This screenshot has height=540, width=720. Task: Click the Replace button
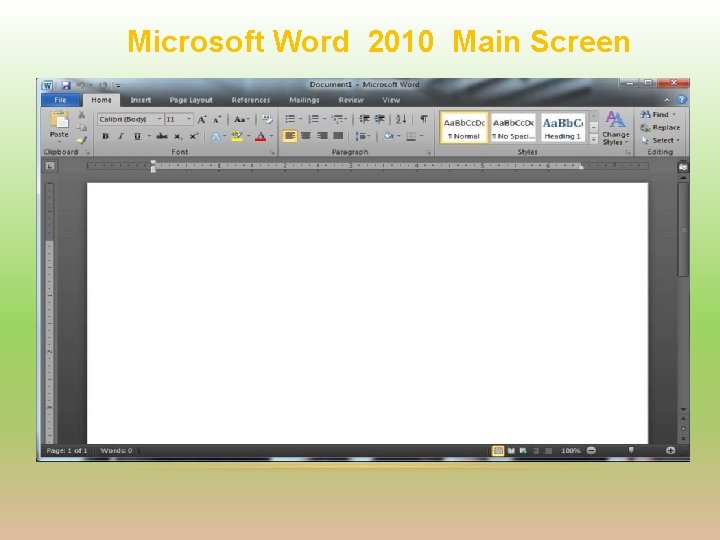660,128
